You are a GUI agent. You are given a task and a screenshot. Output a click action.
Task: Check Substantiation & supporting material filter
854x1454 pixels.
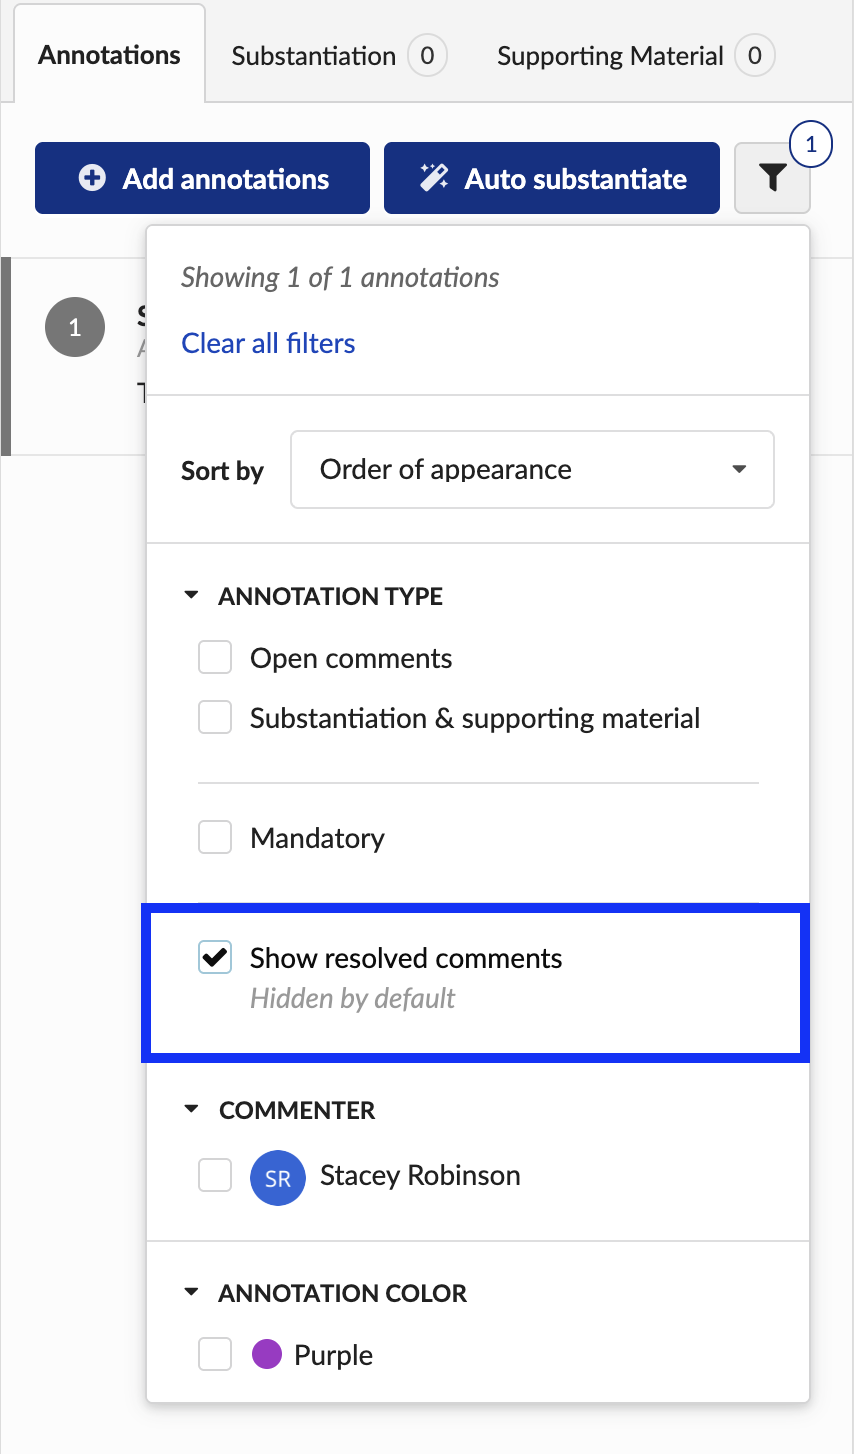[215, 718]
